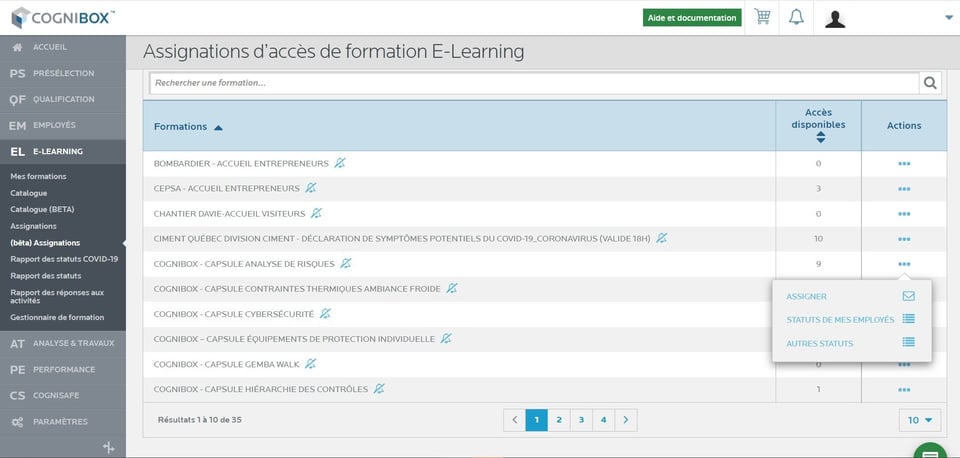
Task: Expand the user account dropdown arrow
Action: pos(949,18)
